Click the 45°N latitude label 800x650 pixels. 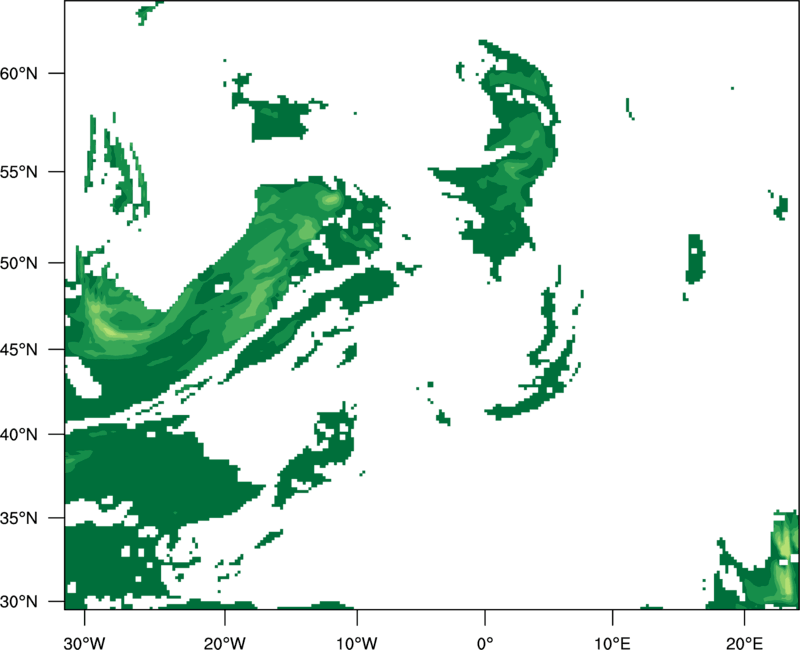point(19,350)
